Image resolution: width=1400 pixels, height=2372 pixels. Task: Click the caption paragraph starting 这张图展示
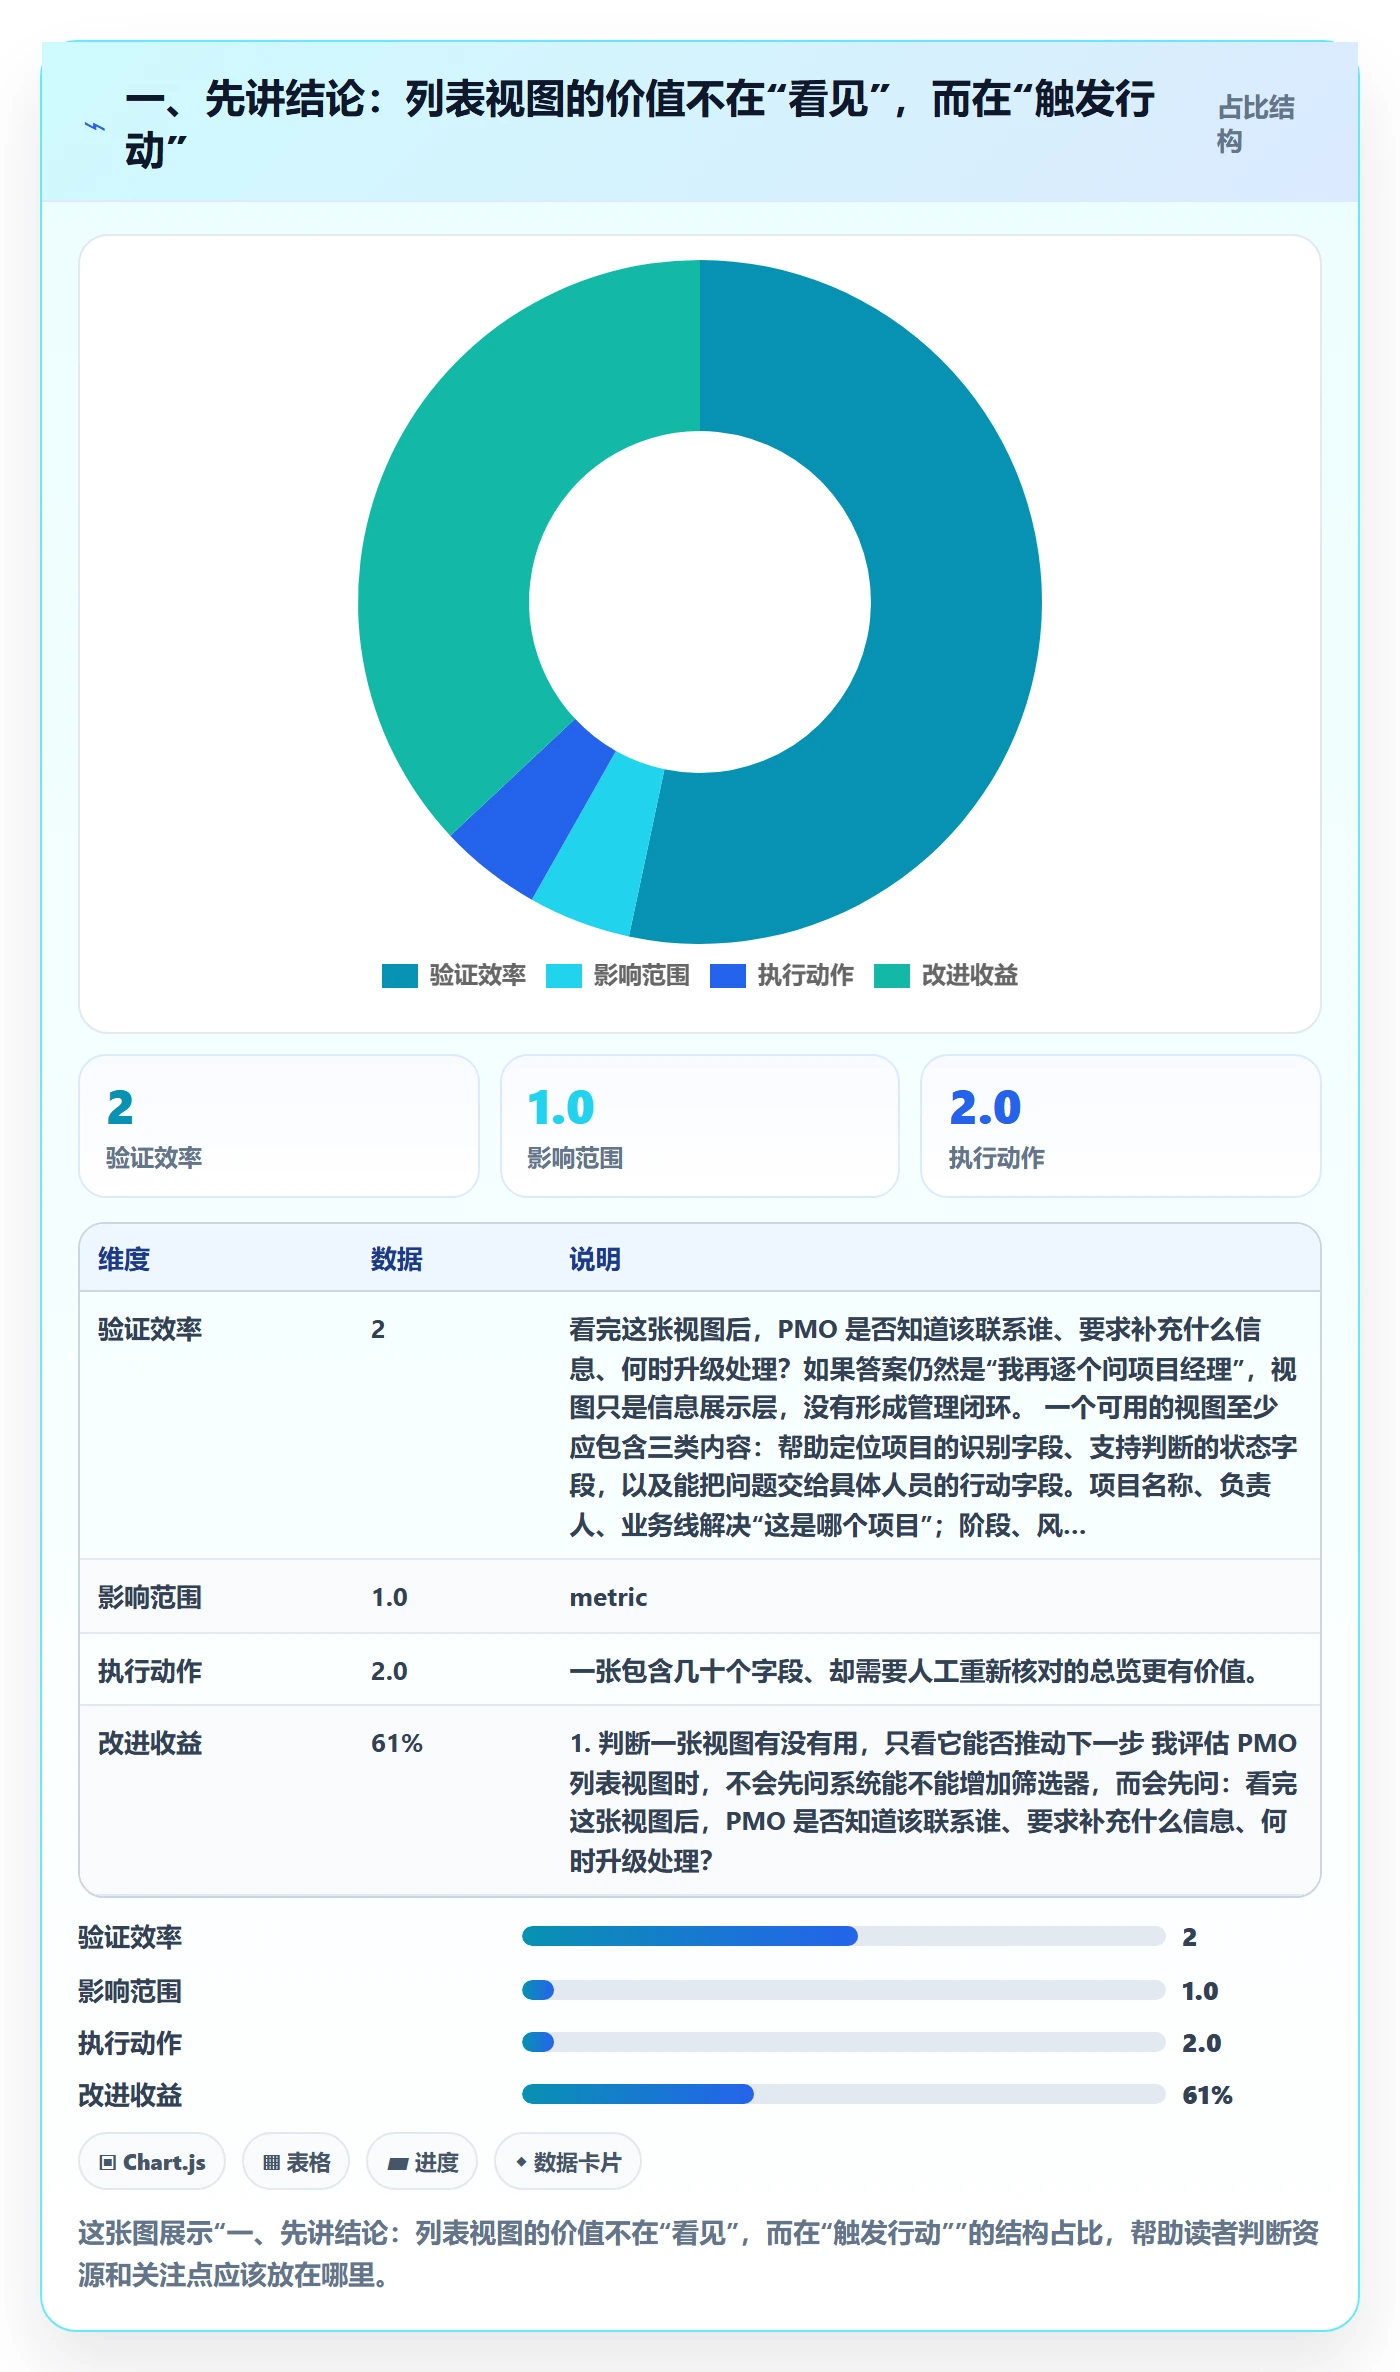(699, 2254)
